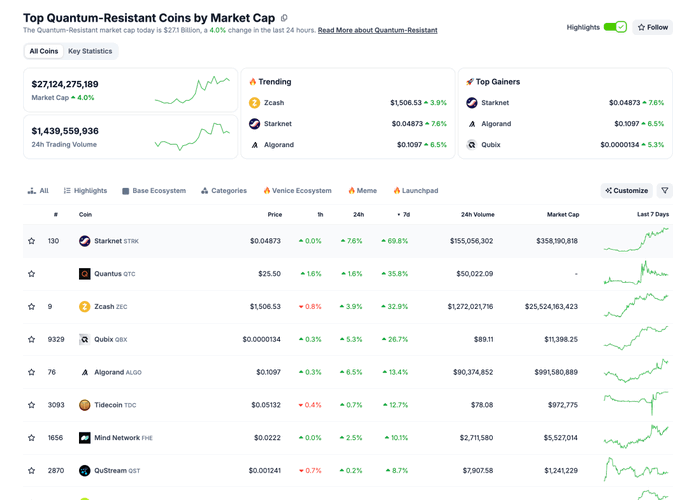
Task: Favorite Algorand with its star icon
Action: coord(31,372)
